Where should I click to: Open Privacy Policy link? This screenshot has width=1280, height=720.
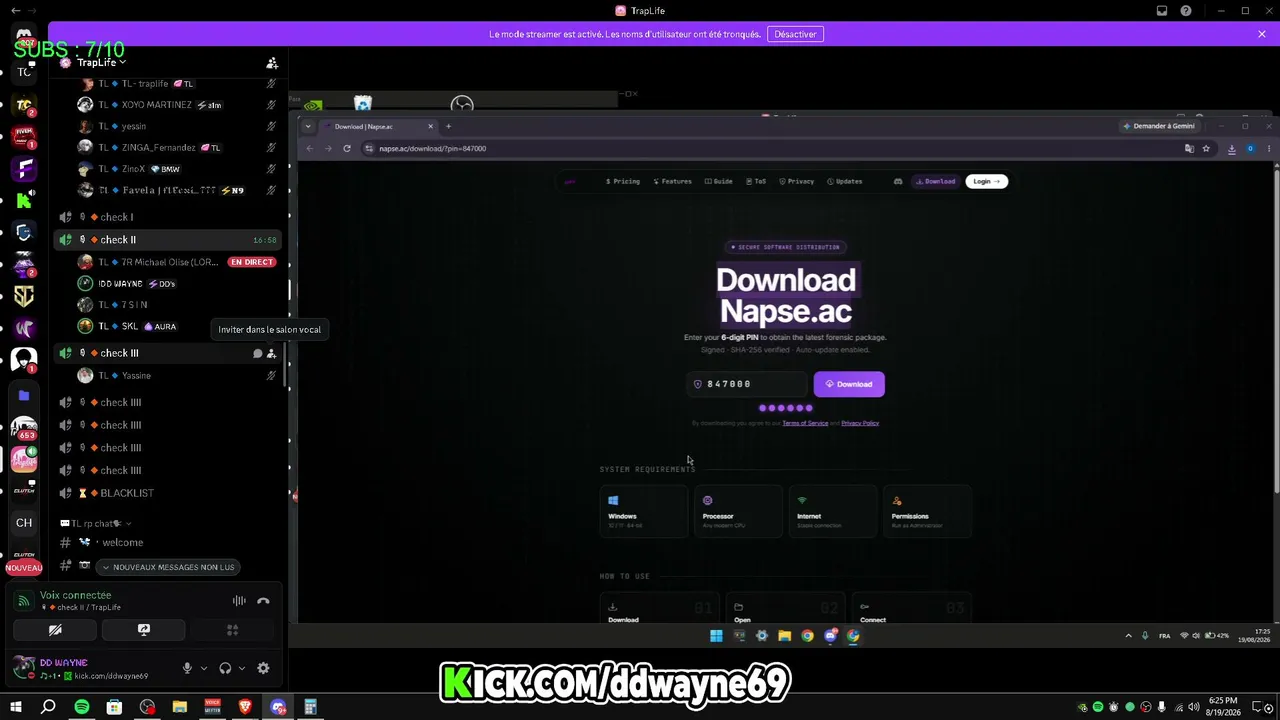860,423
